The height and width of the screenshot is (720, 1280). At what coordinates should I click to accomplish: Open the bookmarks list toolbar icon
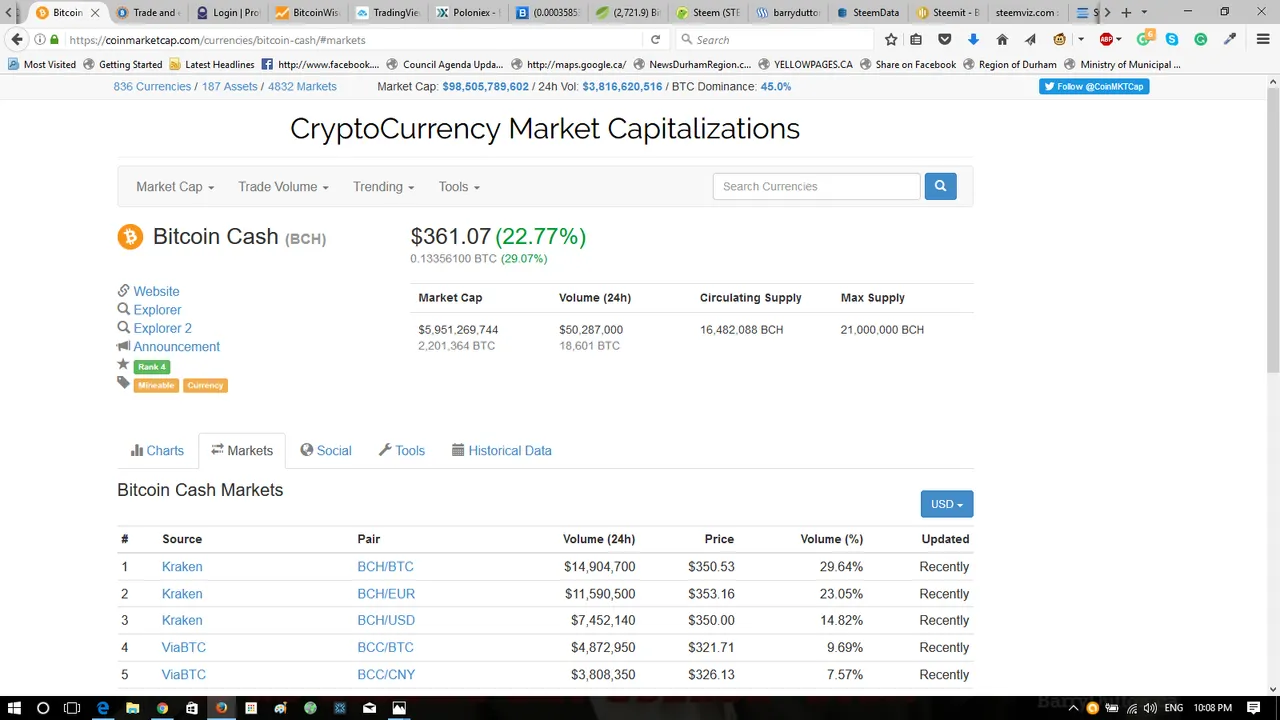coord(917,40)
